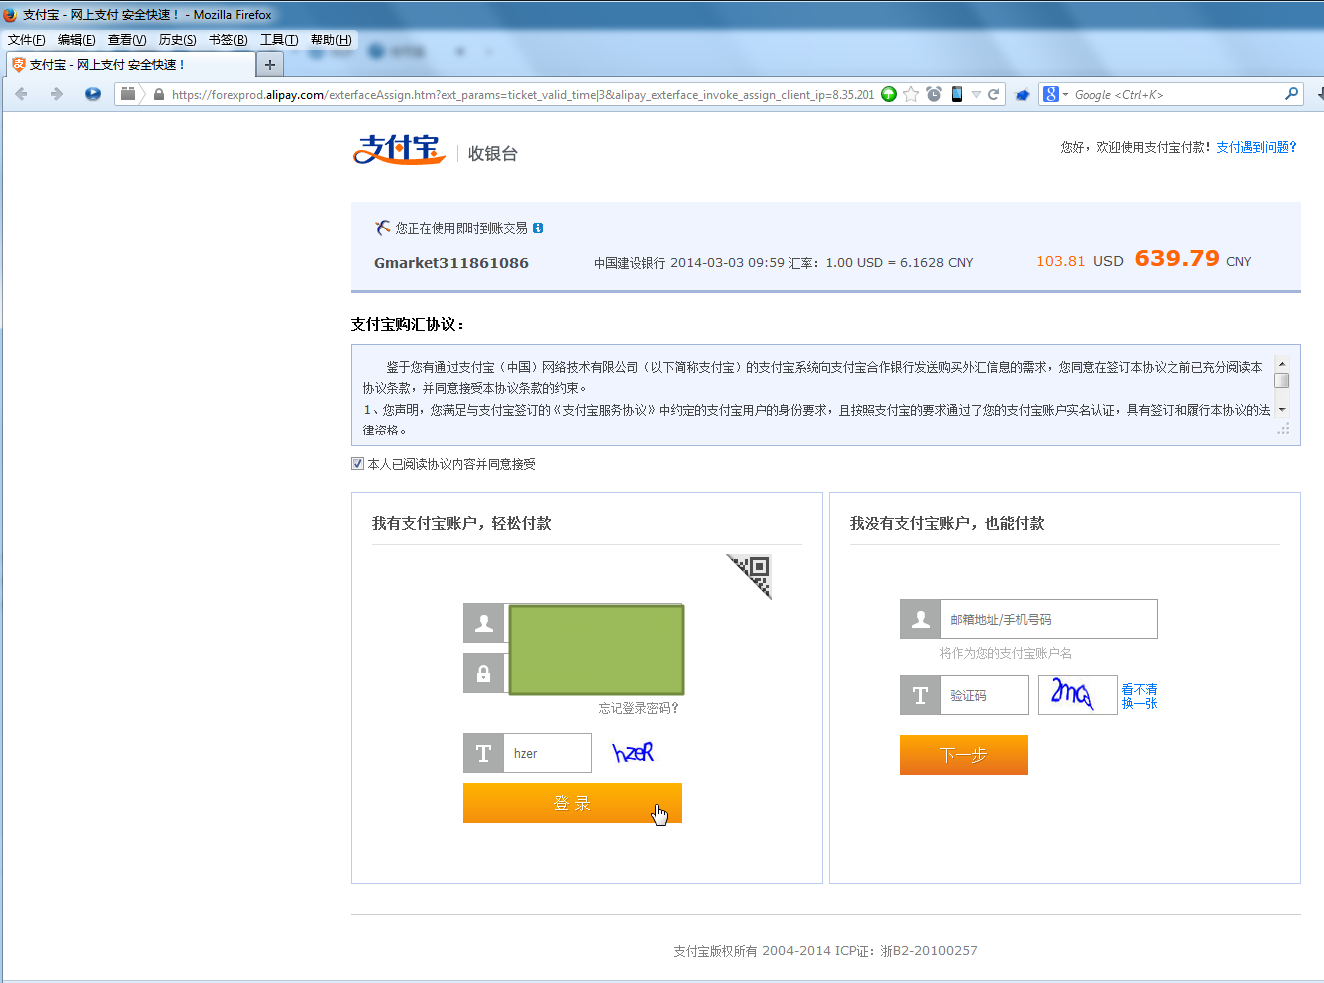The image size is (1324, 983).
Task: Open the 支付遇到问题? help link
Action: click(1256, 147)
